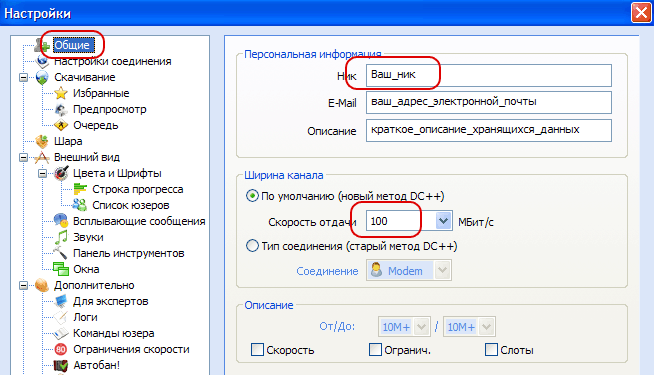Click the Панель инструментов hammer icon

point(61,253)
